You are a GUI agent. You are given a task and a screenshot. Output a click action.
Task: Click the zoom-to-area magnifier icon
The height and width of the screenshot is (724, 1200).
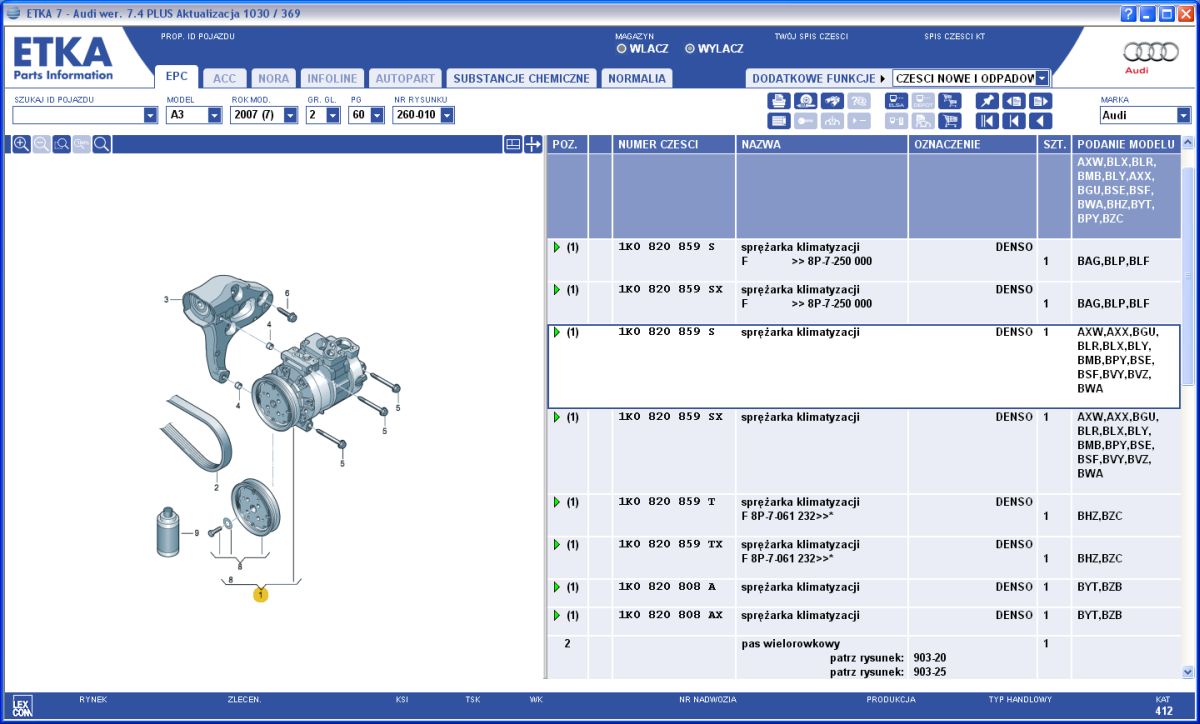(x=61, y=144)
